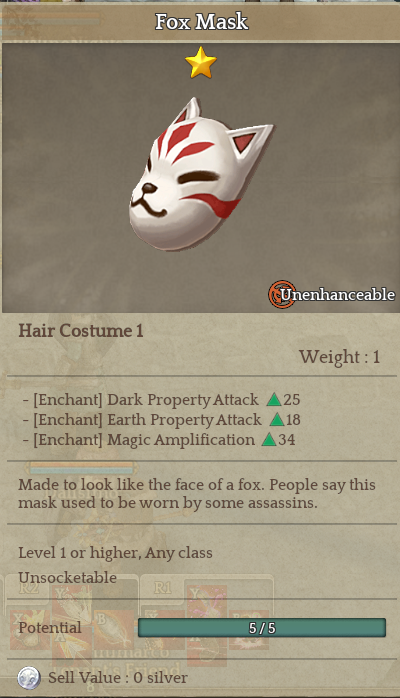The image size is (400, 698).
Task: Click the Hair Costume 1 category label
Action: (81, 331)
